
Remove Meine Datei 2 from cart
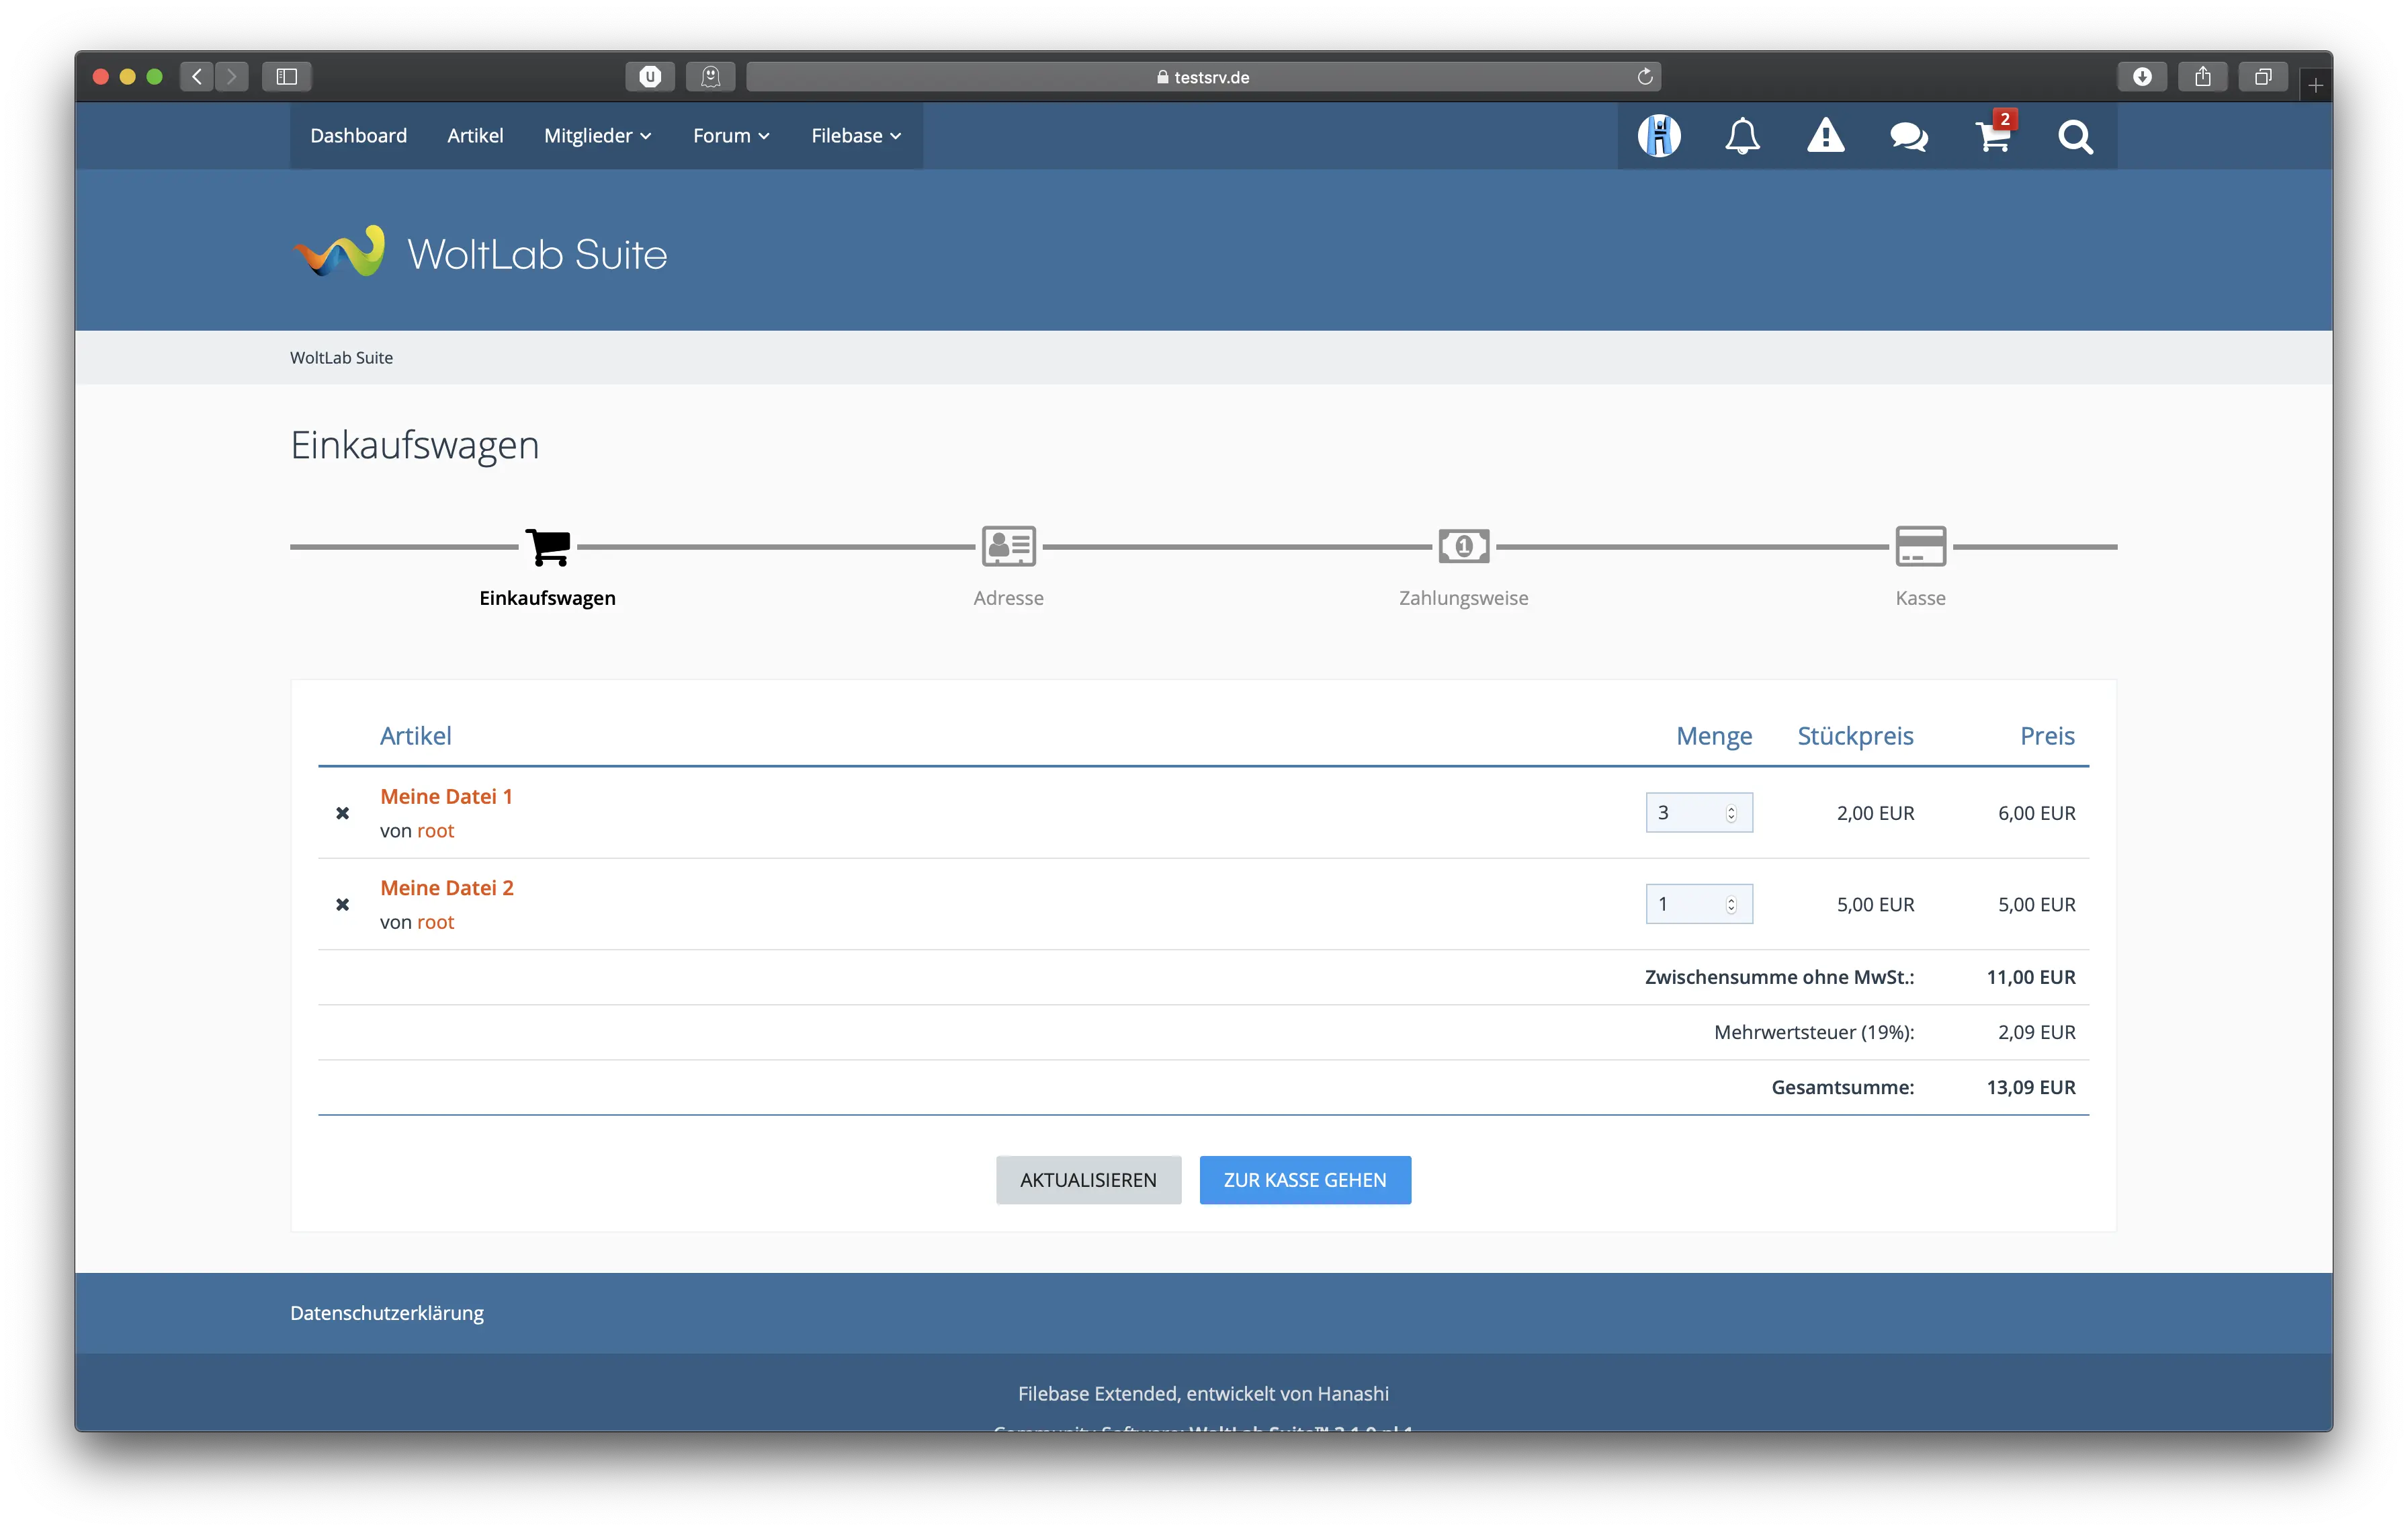(343, 904)
